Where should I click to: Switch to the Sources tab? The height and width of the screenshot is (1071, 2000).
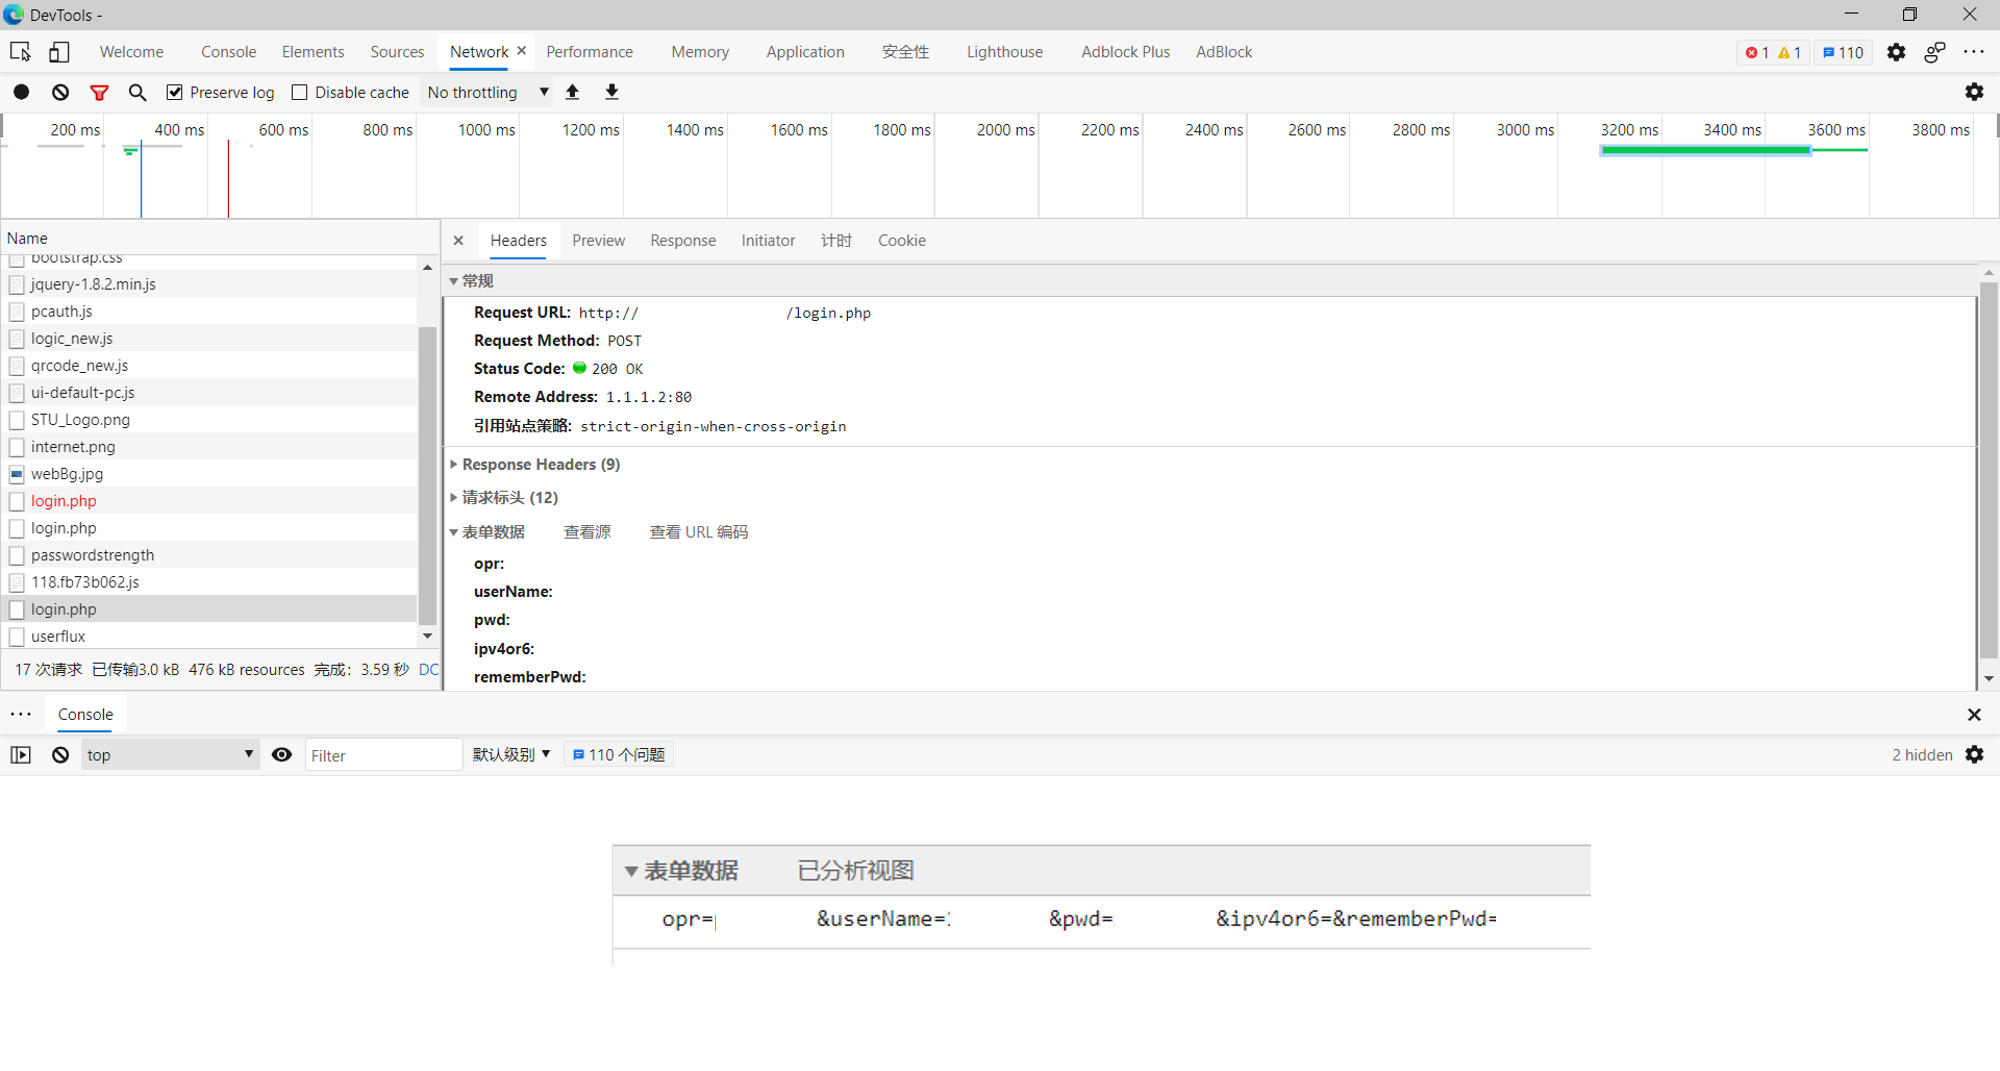(x=397, y=52)
